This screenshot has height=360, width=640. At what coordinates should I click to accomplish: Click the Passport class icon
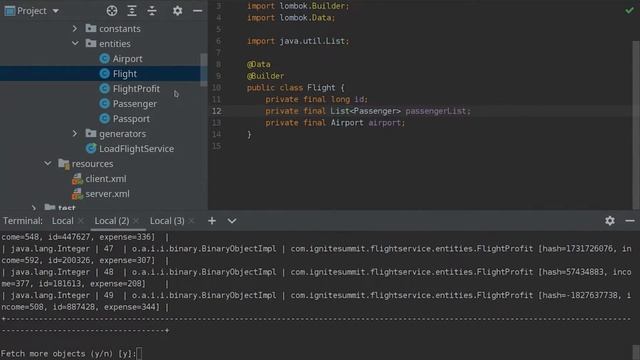[x=104, y=119]
